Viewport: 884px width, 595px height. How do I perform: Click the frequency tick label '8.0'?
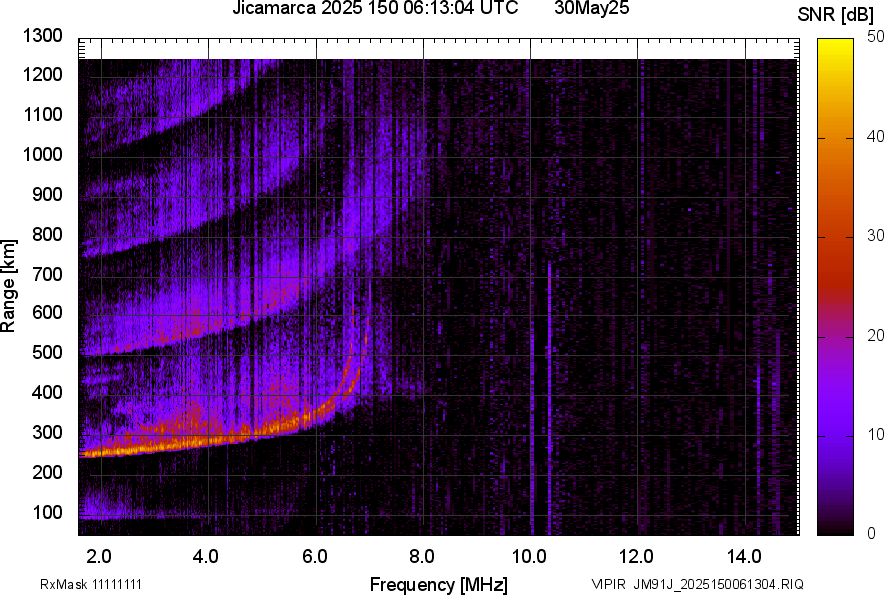pyautogui.click(x=422, y=557)
